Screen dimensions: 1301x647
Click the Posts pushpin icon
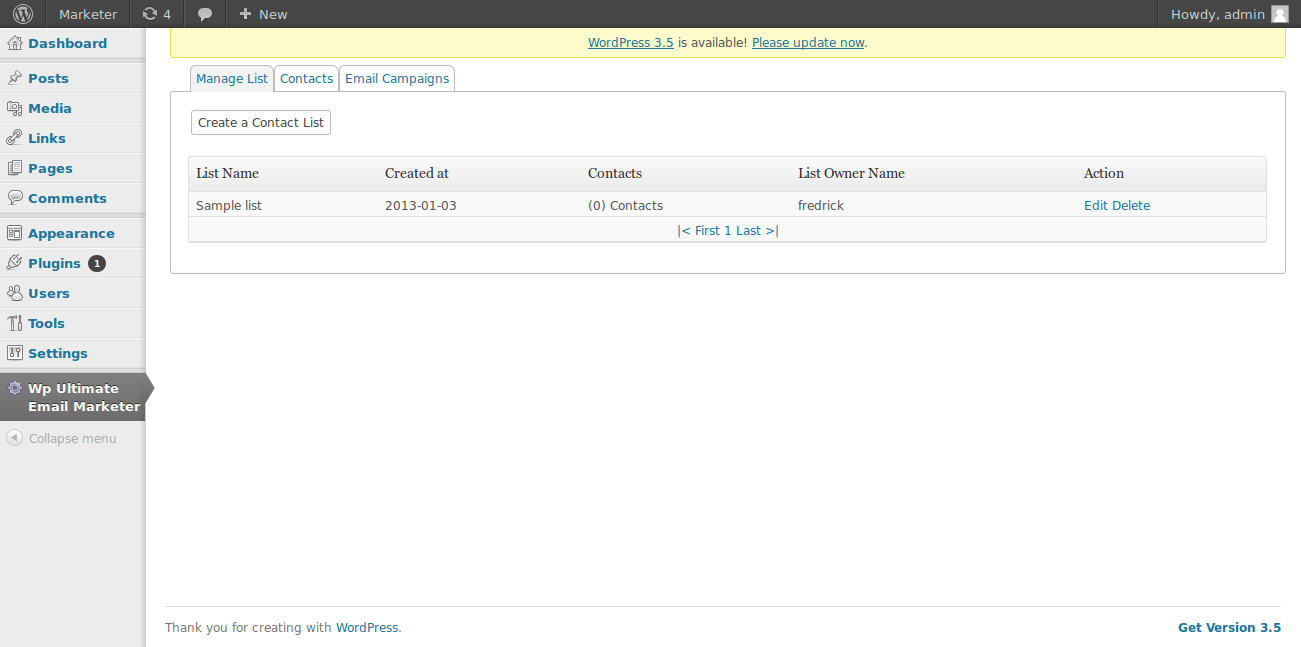(15, 78)
